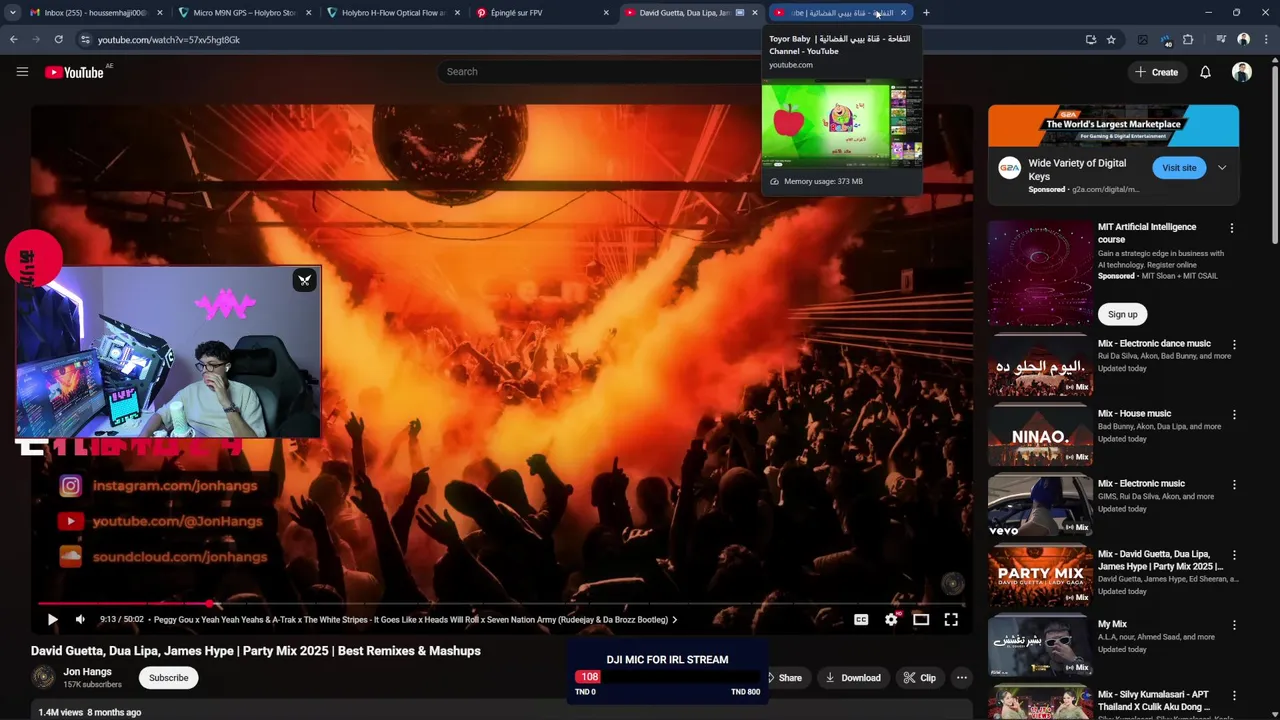Switch to Micro M9N GPS Holybro tab
The width and height of the screenshot is (1280, 720).
tap(244, 13)
